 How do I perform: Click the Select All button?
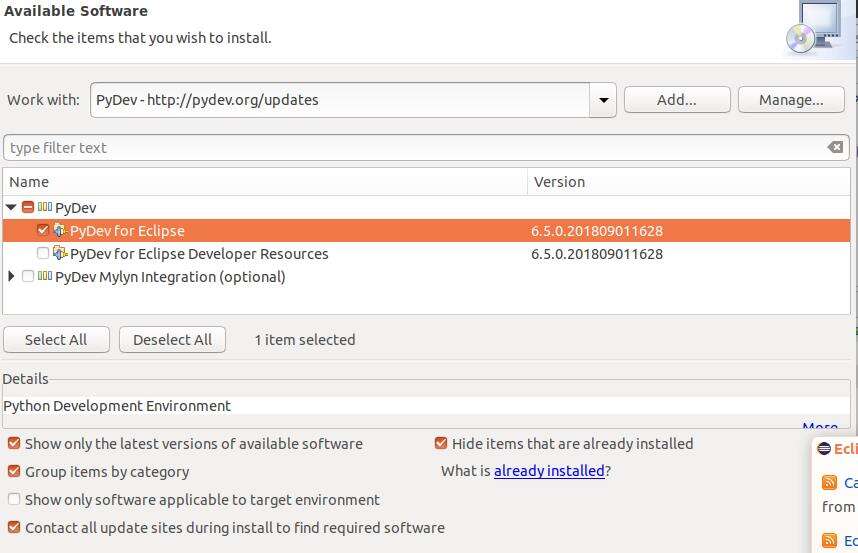[56, 340]
